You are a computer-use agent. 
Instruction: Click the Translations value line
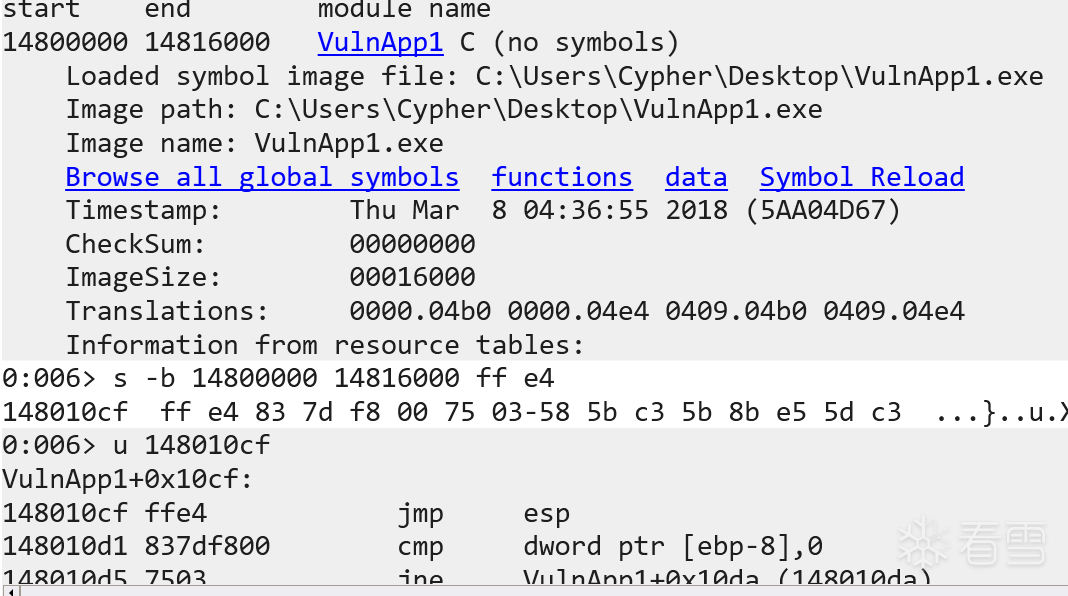tap(656, 312)
